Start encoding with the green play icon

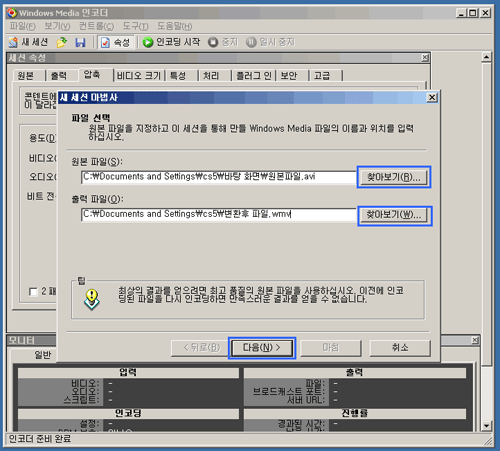(x=148, y=42)
